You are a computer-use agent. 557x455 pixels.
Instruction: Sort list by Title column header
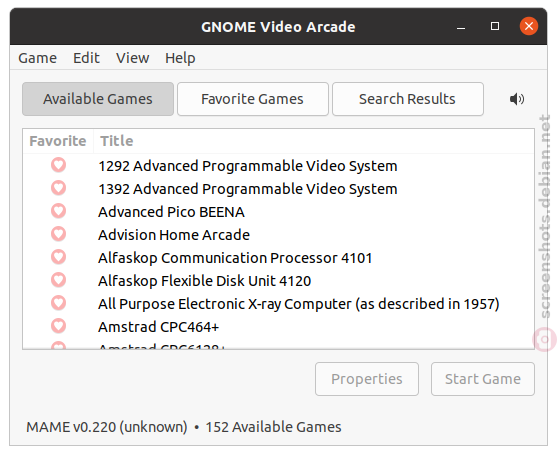314,141
